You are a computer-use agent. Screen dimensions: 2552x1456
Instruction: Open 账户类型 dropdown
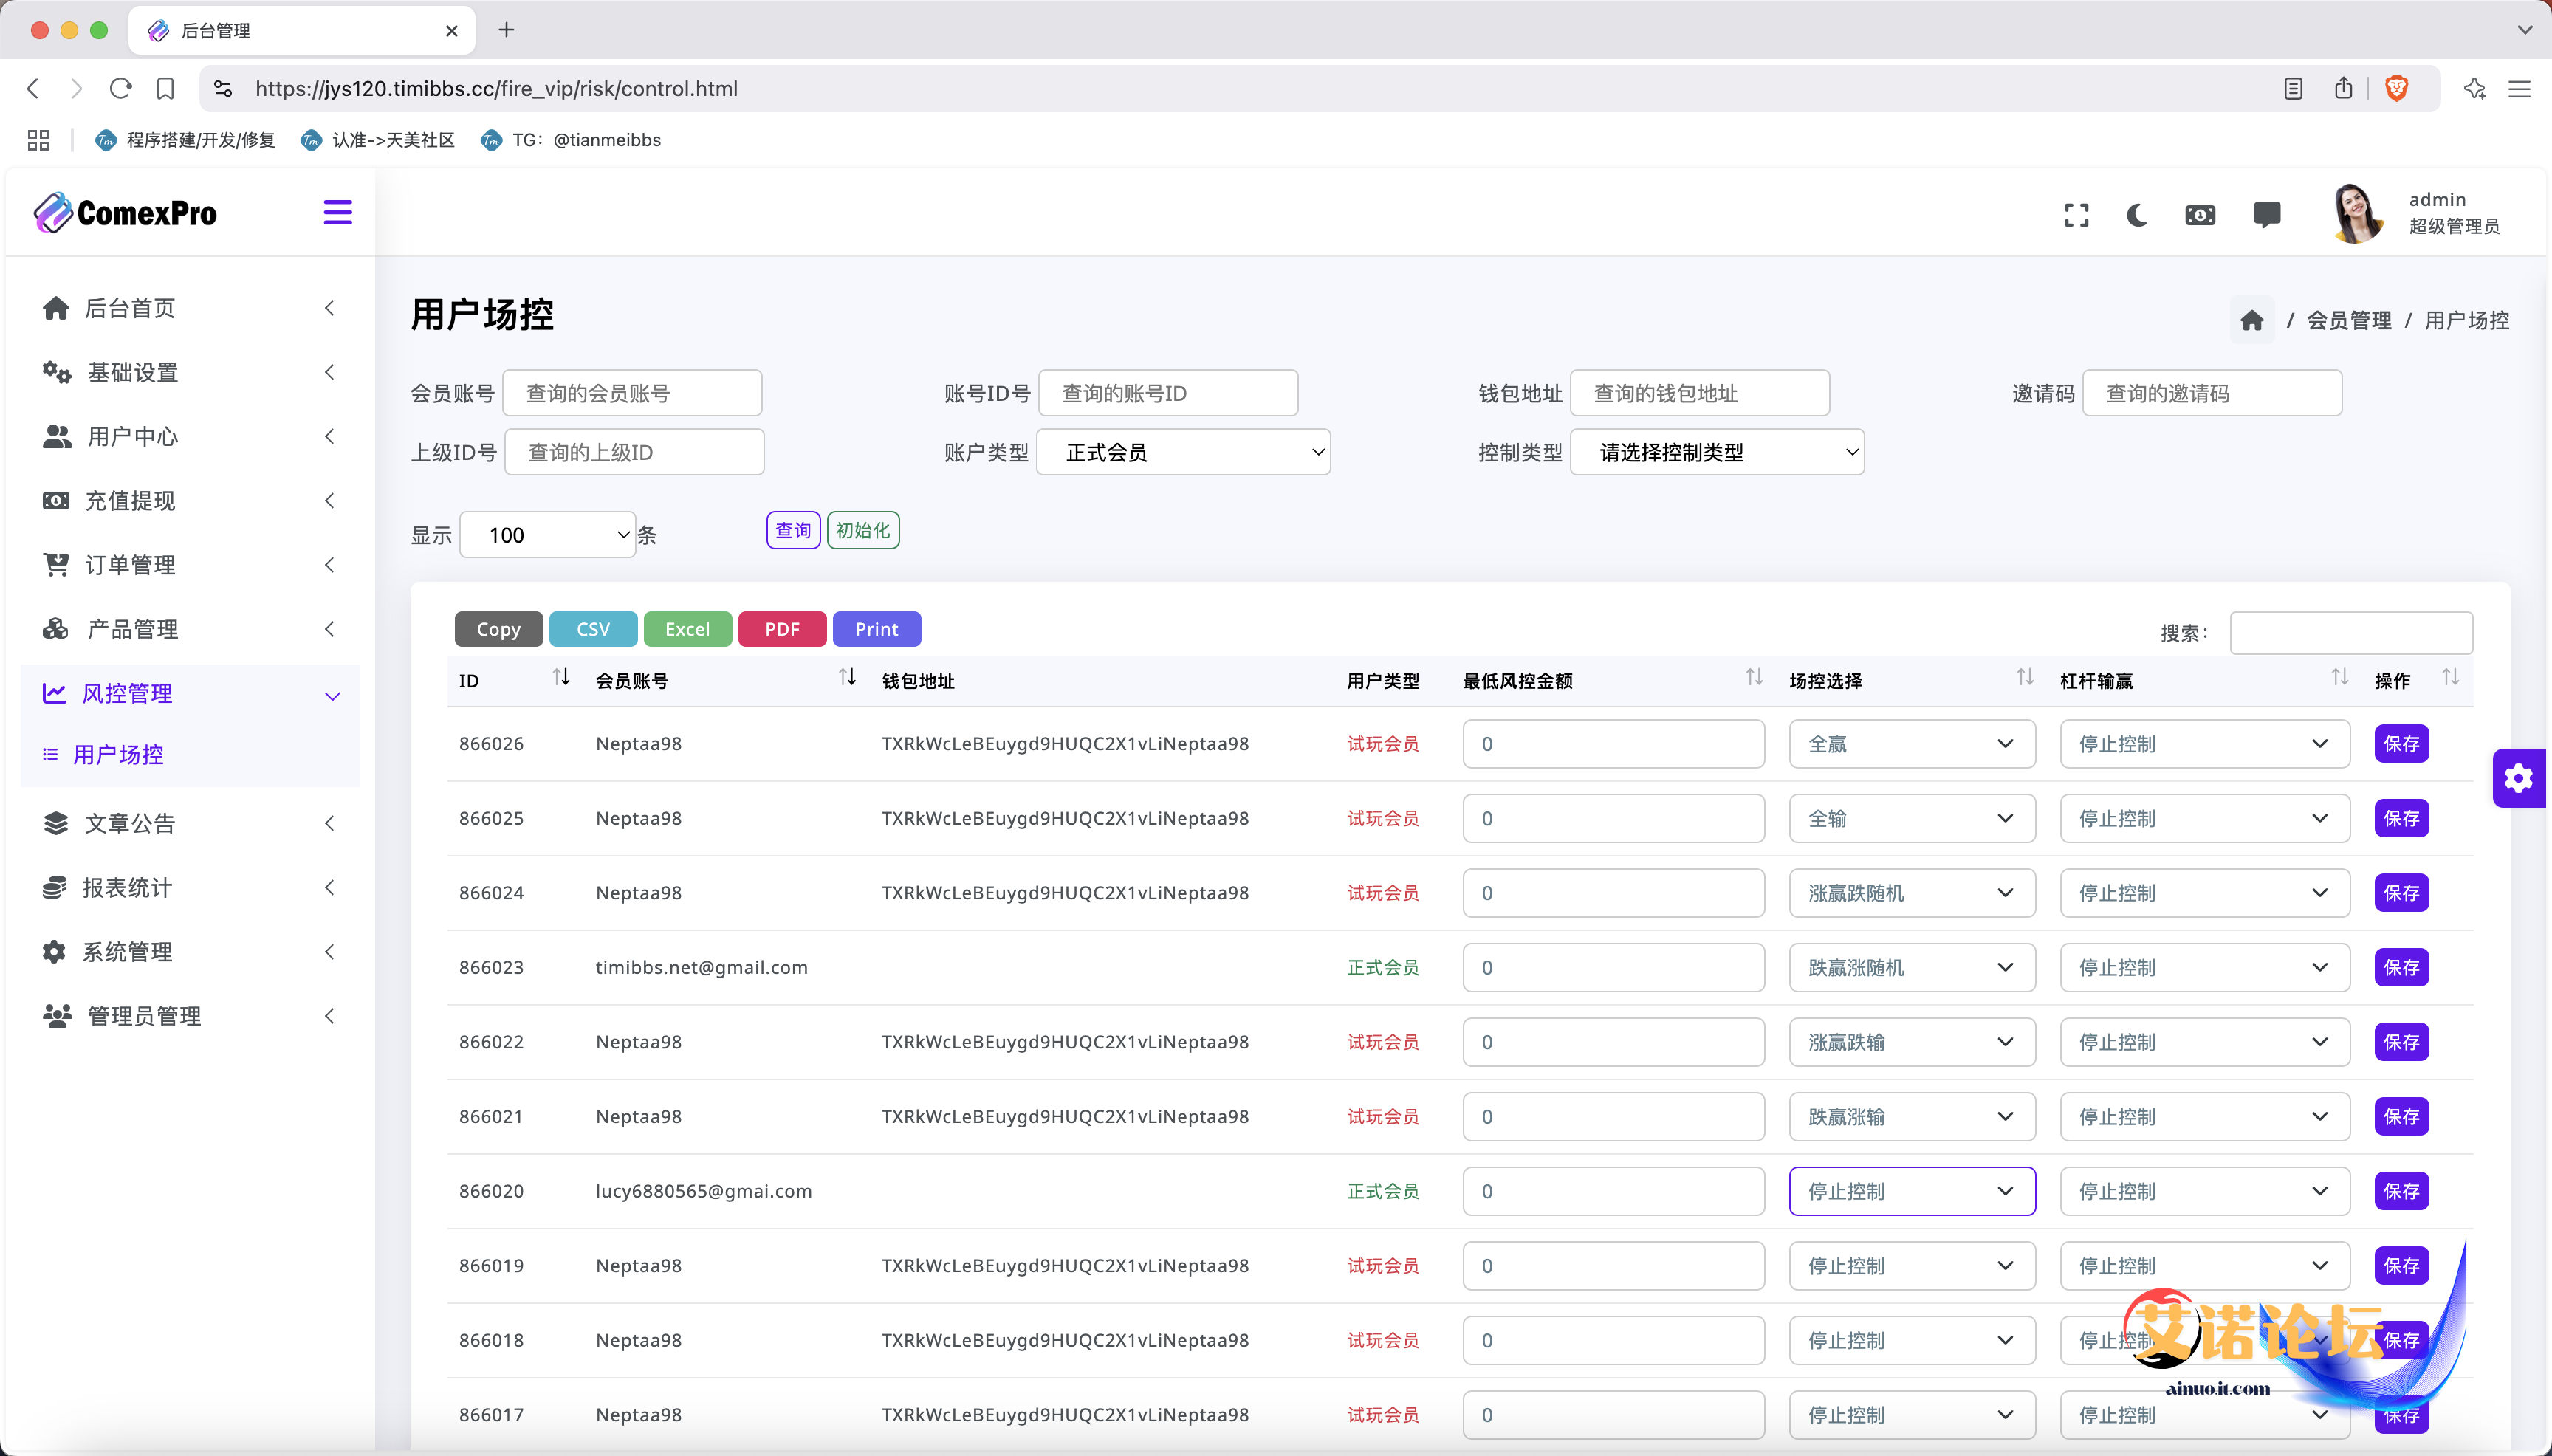[1184, 452]
